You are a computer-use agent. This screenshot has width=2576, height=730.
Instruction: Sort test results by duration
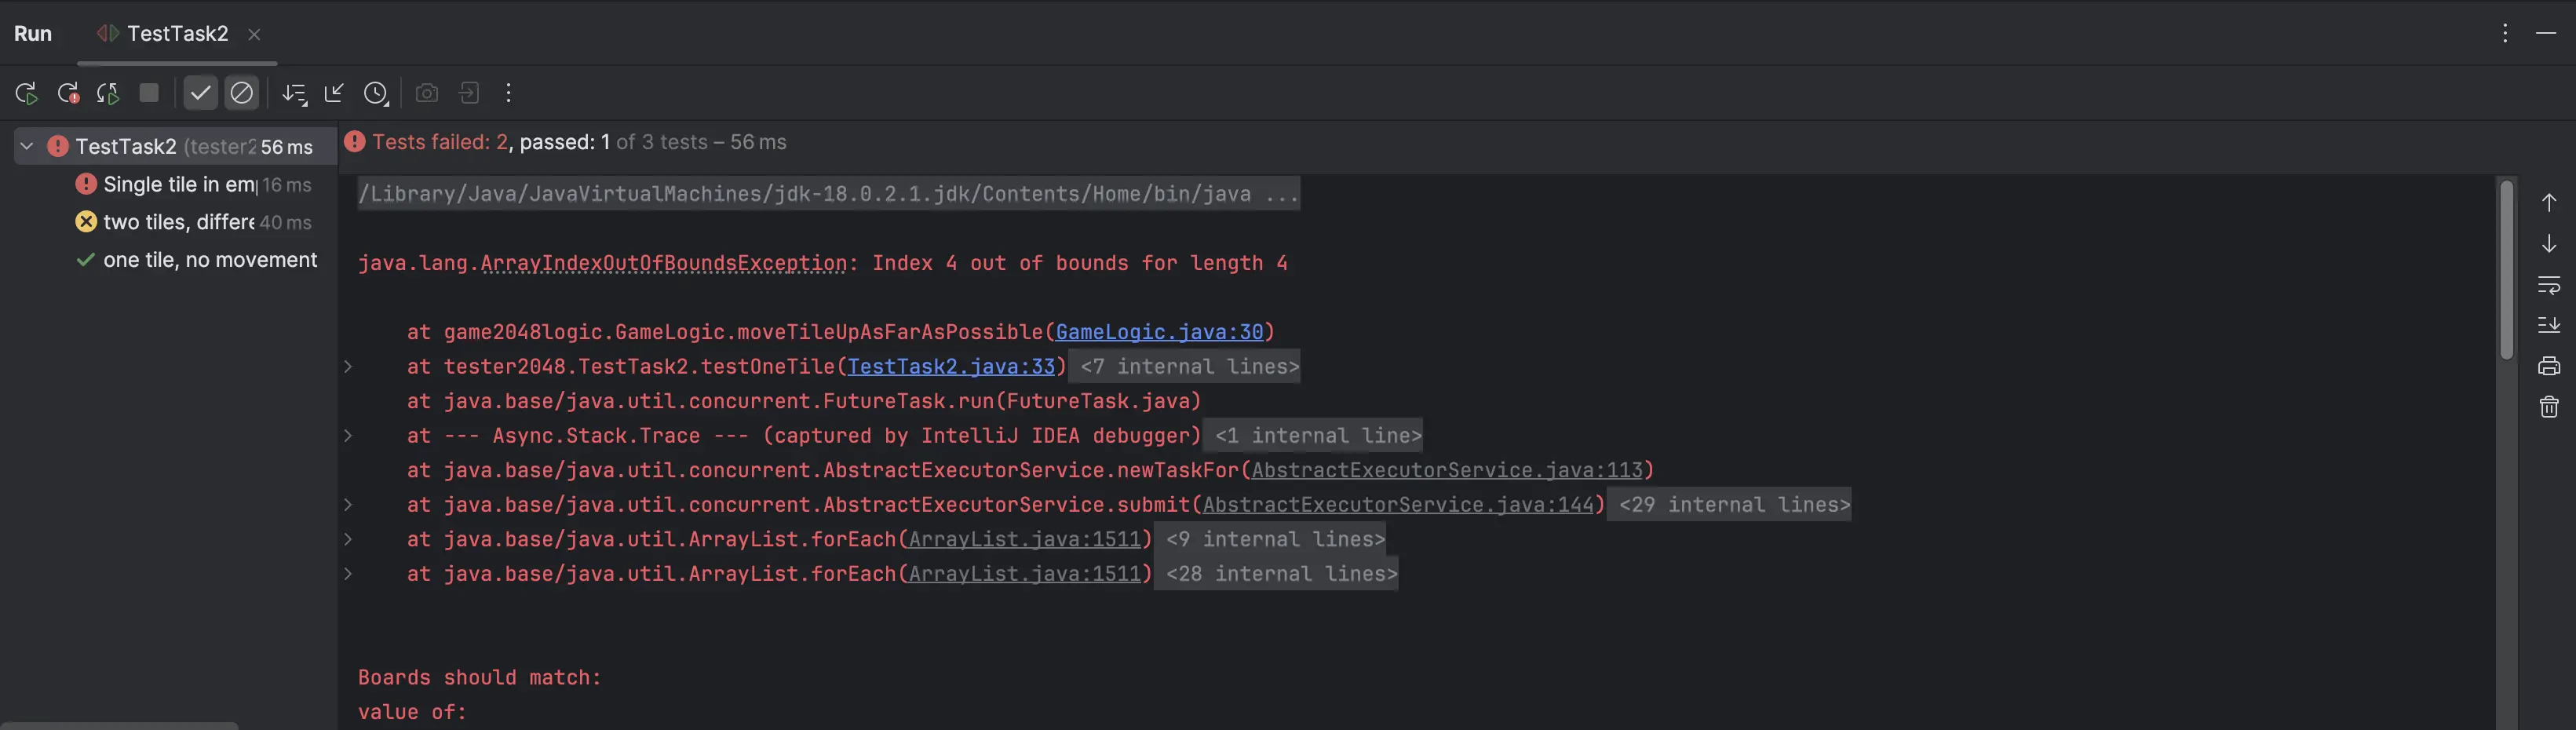pyautogui.click(x=294, y=93)
